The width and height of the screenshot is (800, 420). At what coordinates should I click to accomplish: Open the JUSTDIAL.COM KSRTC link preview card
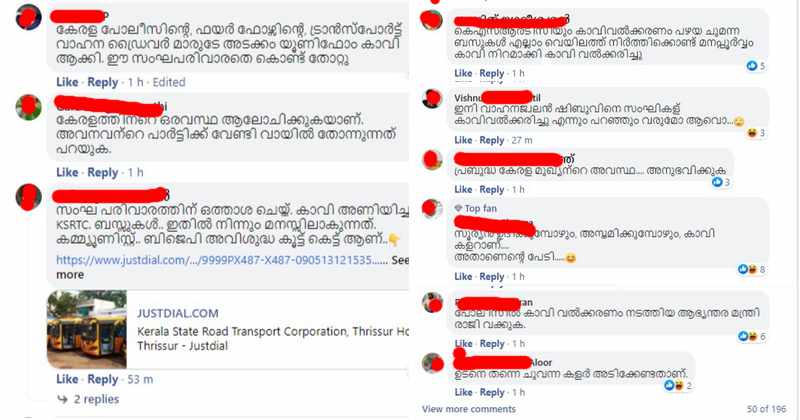click(228, 329)
